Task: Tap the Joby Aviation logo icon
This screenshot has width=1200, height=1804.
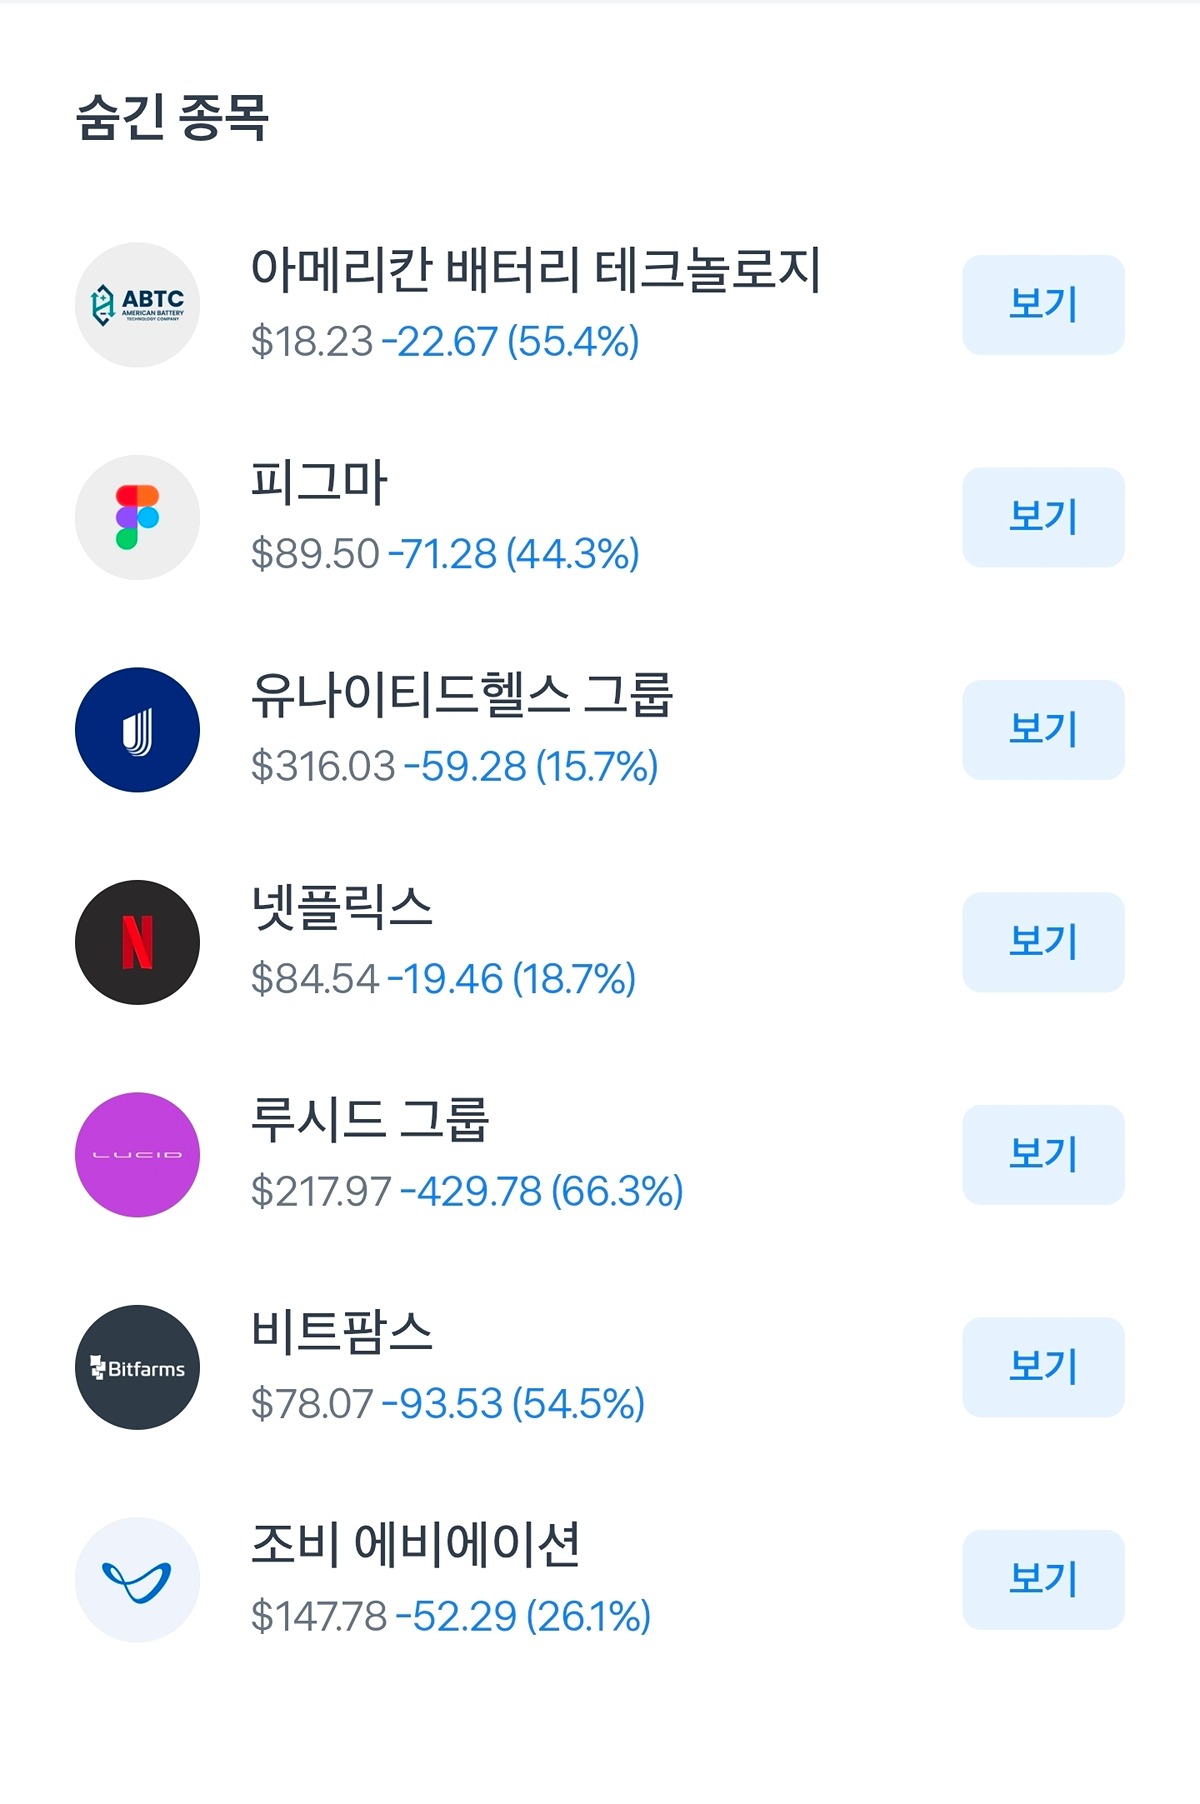Action: 137,1580
